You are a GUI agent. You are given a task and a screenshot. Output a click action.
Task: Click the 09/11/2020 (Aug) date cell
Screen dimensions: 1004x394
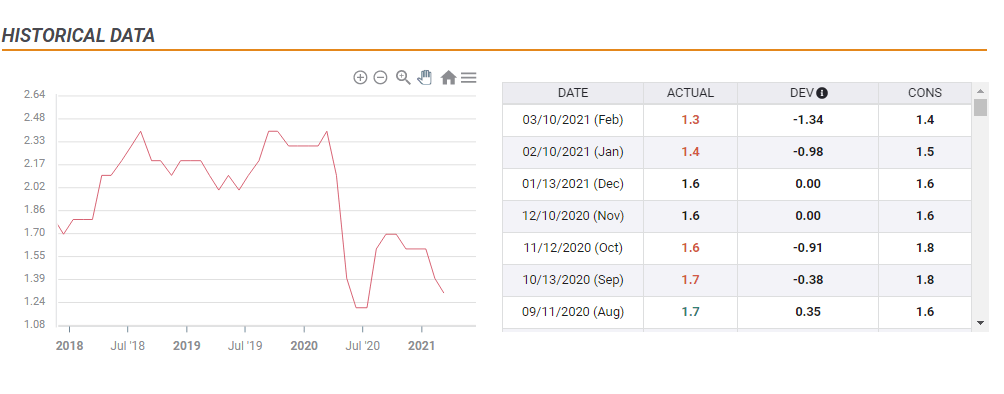click(572, 312)
